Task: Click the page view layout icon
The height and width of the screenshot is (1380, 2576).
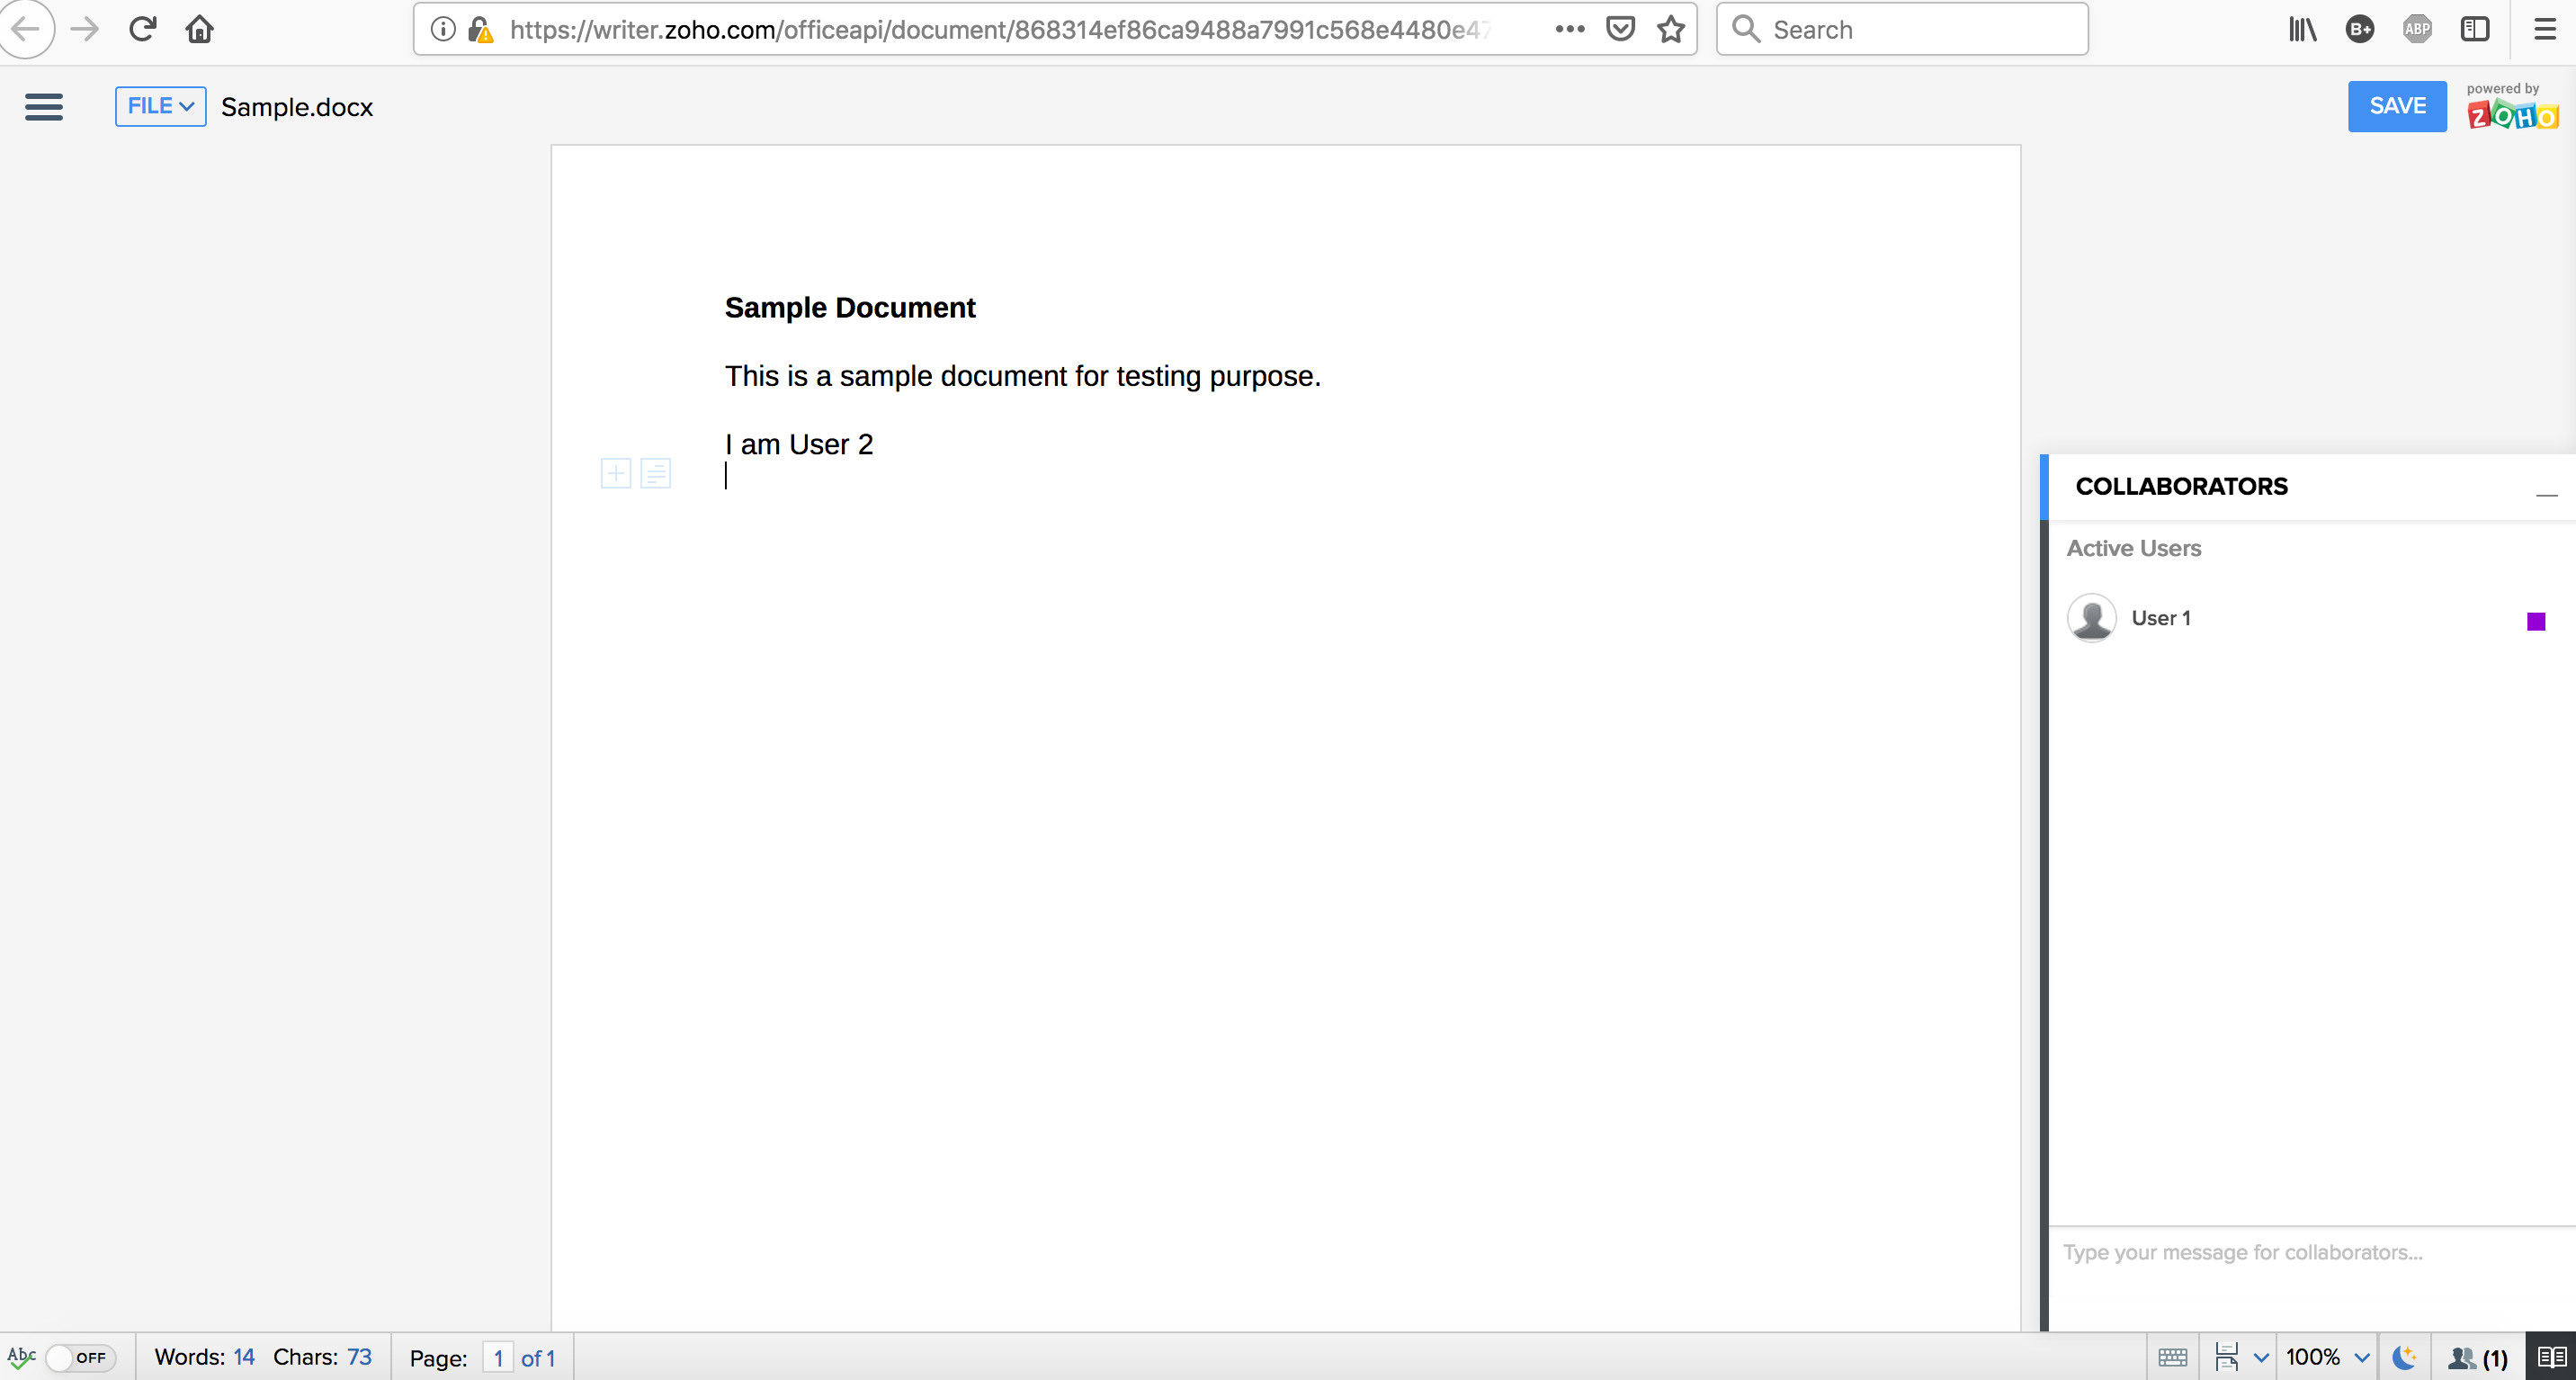Action: pos(2226,1357)
